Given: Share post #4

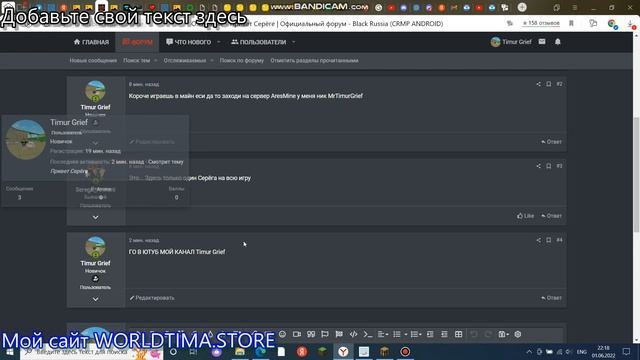Looking at the screenshot, I should (538, 240).
